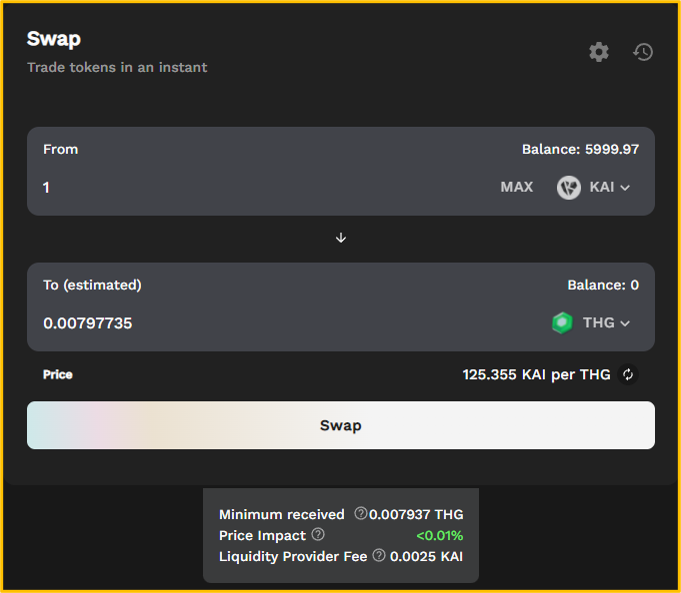Click Minimum received label
Screen dimensions: 681x593
[282, 514]
